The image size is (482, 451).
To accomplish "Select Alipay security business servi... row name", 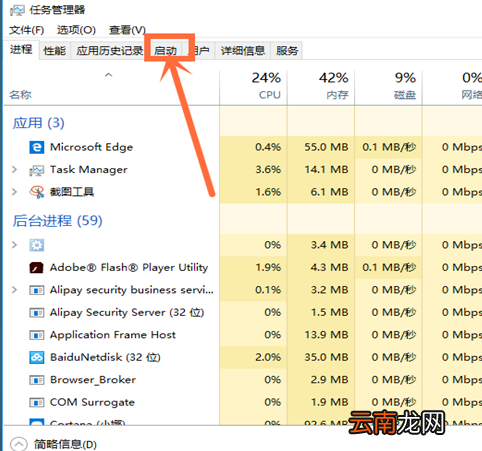I will (x=132, y=290).
